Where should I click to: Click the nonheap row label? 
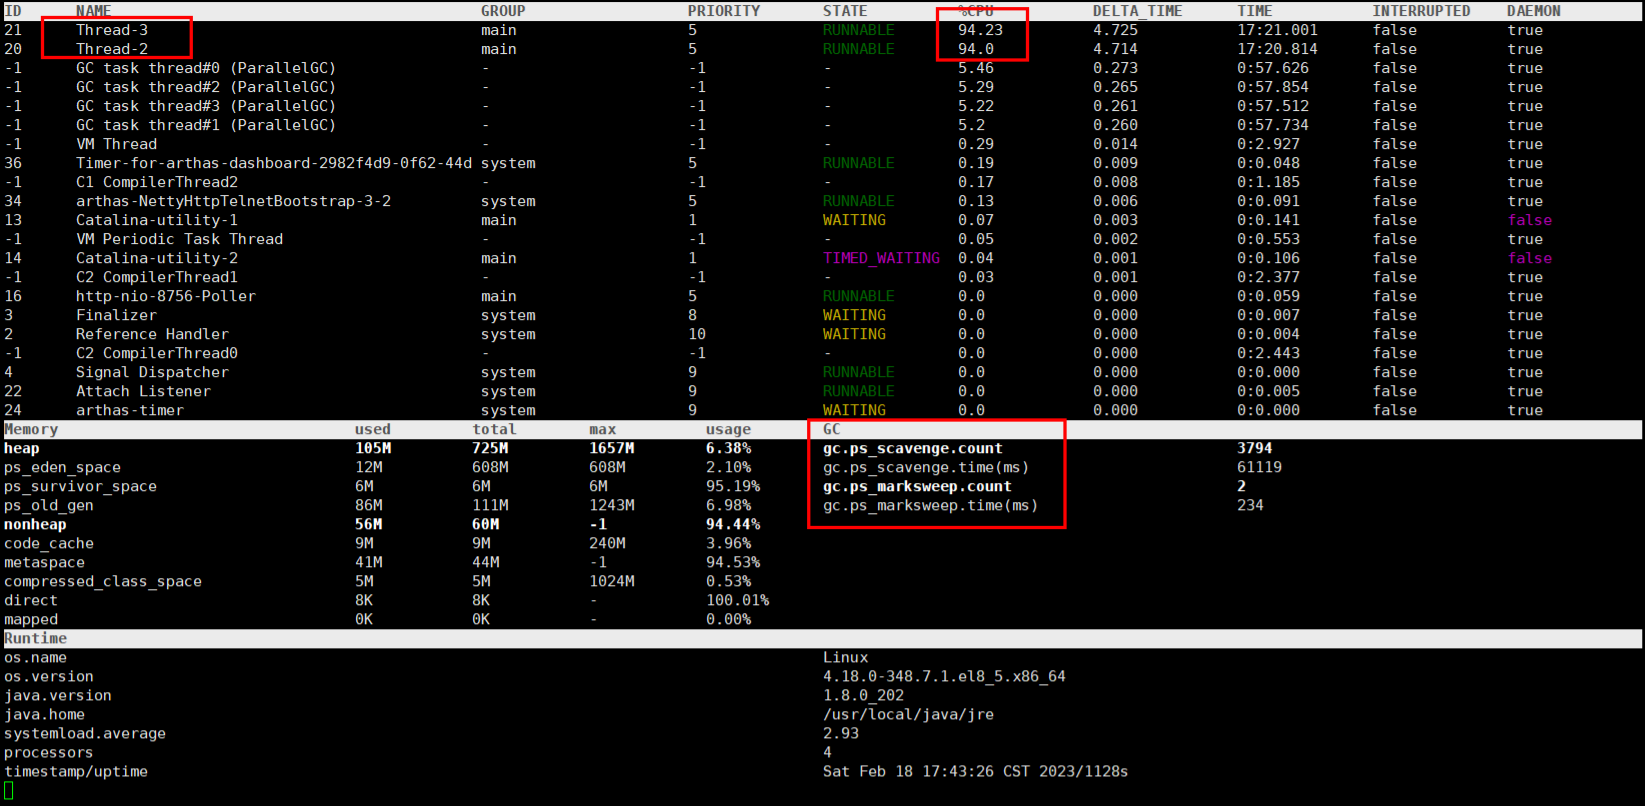point(35,524)
